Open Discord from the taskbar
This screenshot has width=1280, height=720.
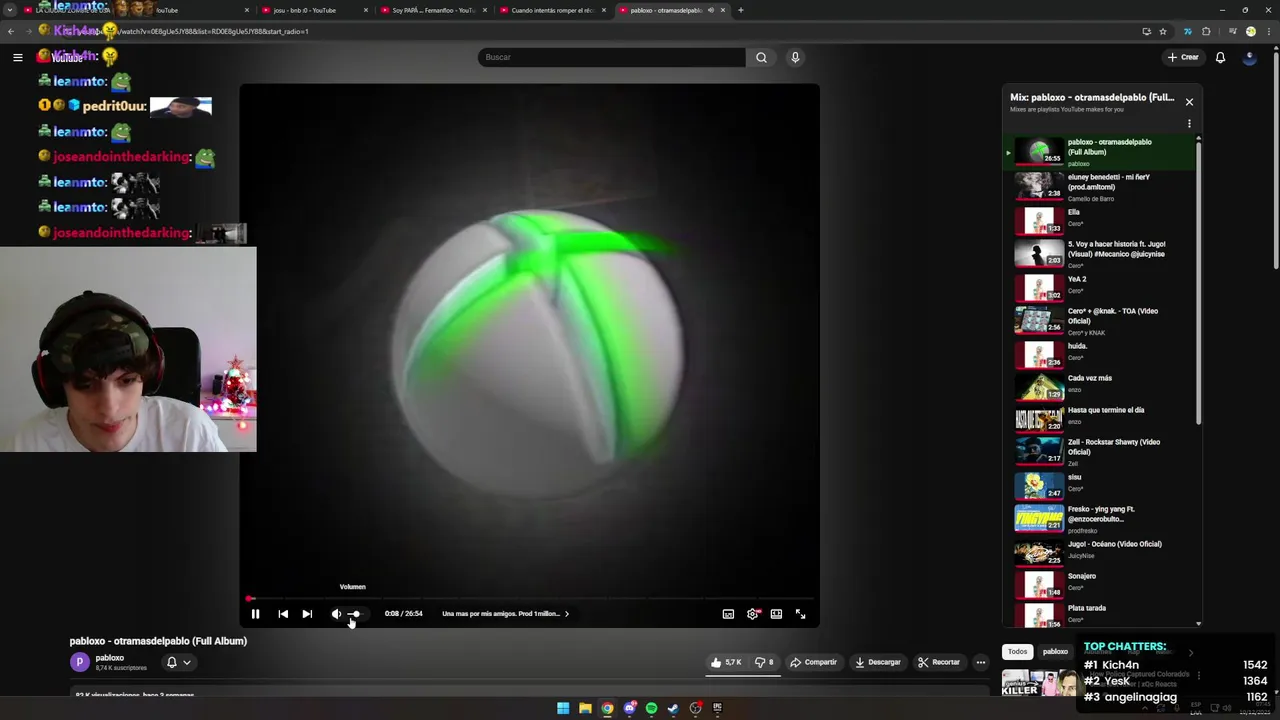point(629,708)
